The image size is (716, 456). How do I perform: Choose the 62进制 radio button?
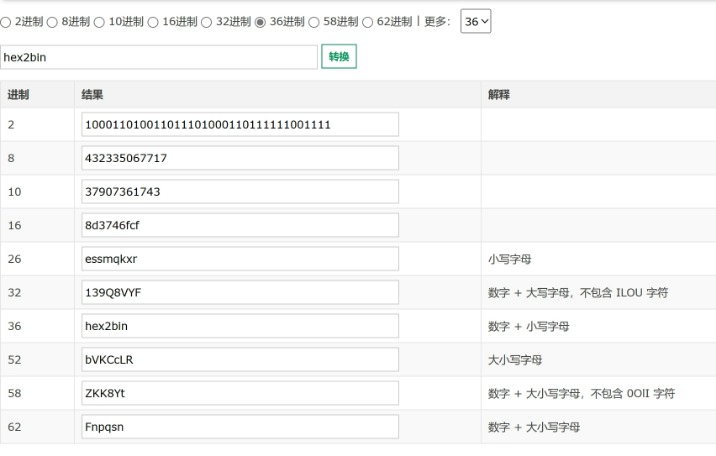point(368,21)
